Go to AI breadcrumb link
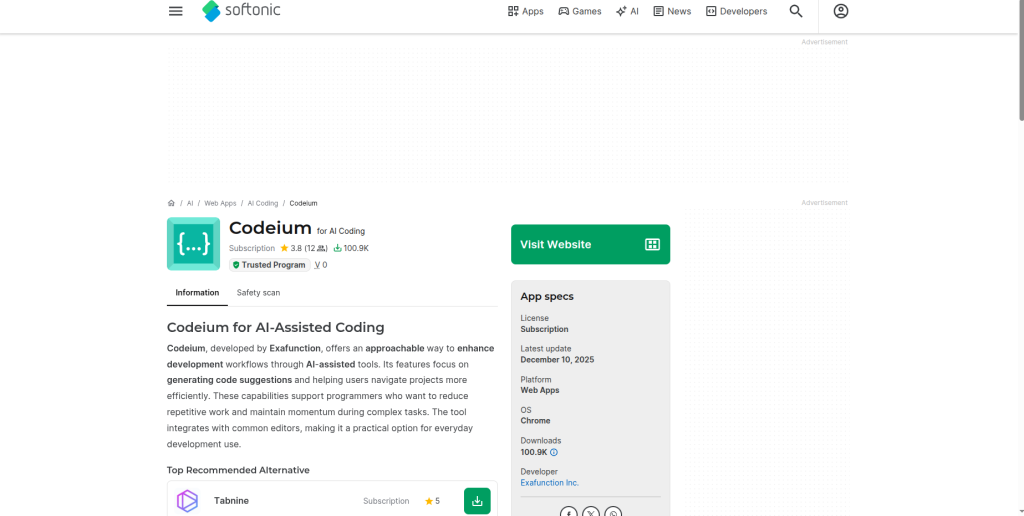Screen dimensions: 1024x516 [x=190, y=203]
